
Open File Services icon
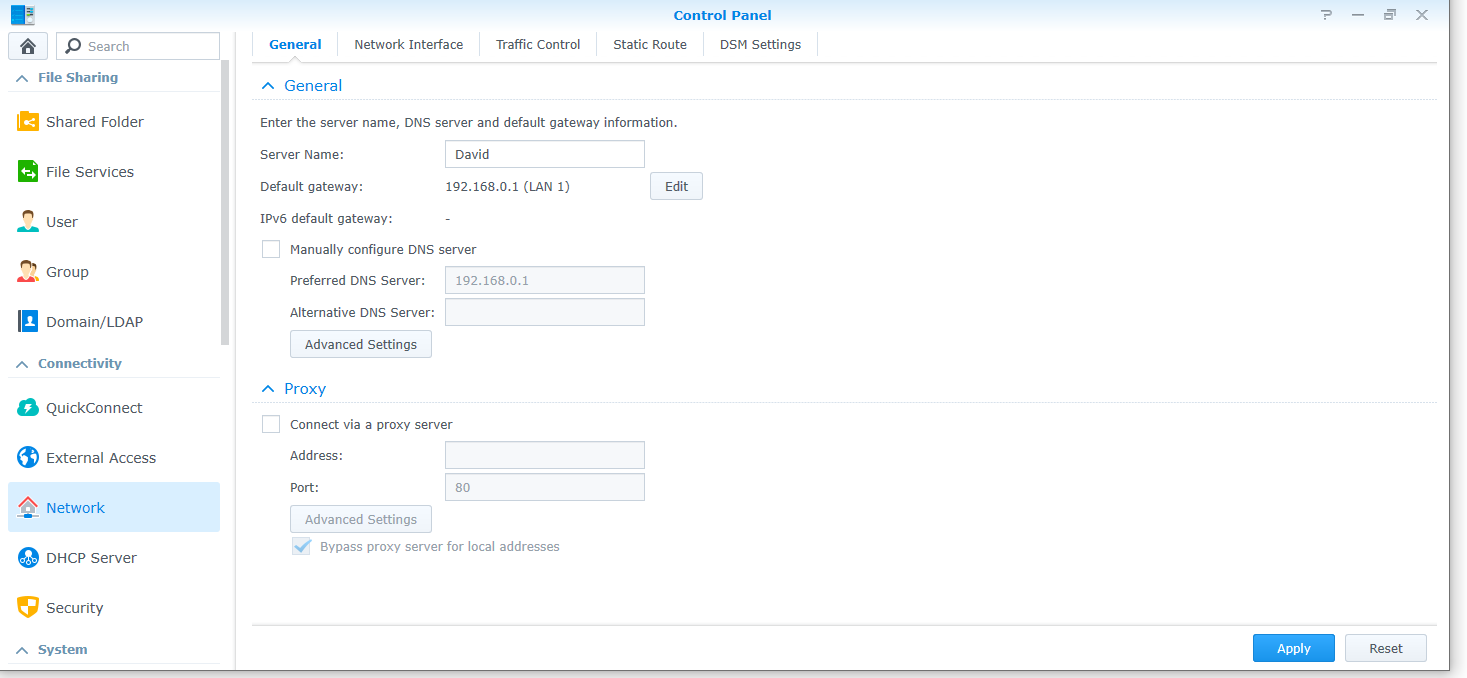point(28,172)
